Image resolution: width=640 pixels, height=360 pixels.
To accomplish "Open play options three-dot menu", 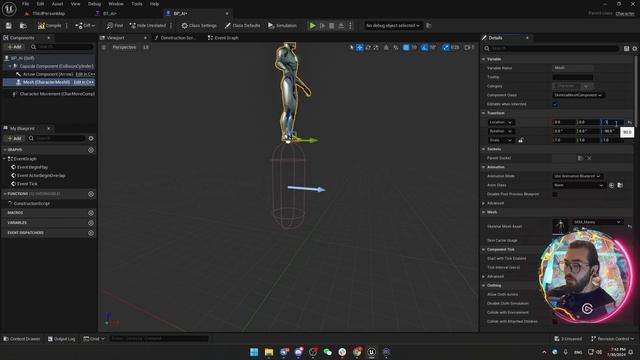I will coord(350,26).
